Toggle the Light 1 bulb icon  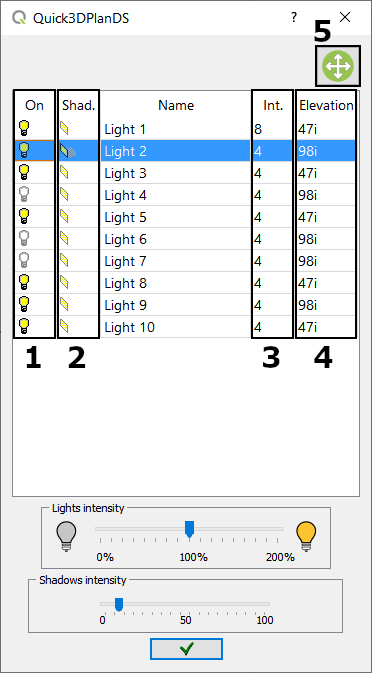(24, 129)
